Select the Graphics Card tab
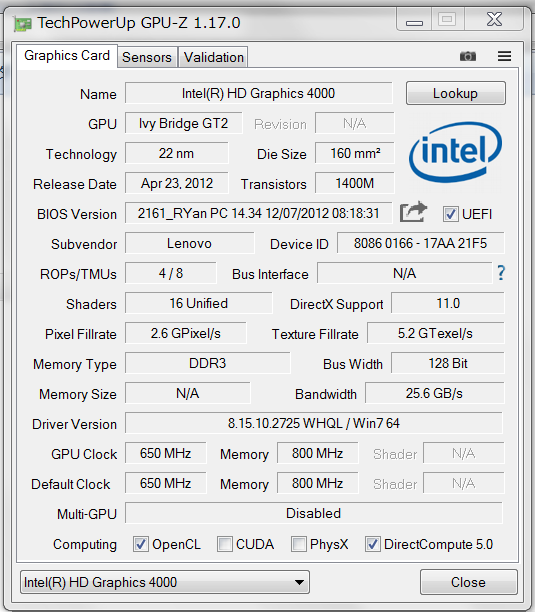 (x=67, y=56)
